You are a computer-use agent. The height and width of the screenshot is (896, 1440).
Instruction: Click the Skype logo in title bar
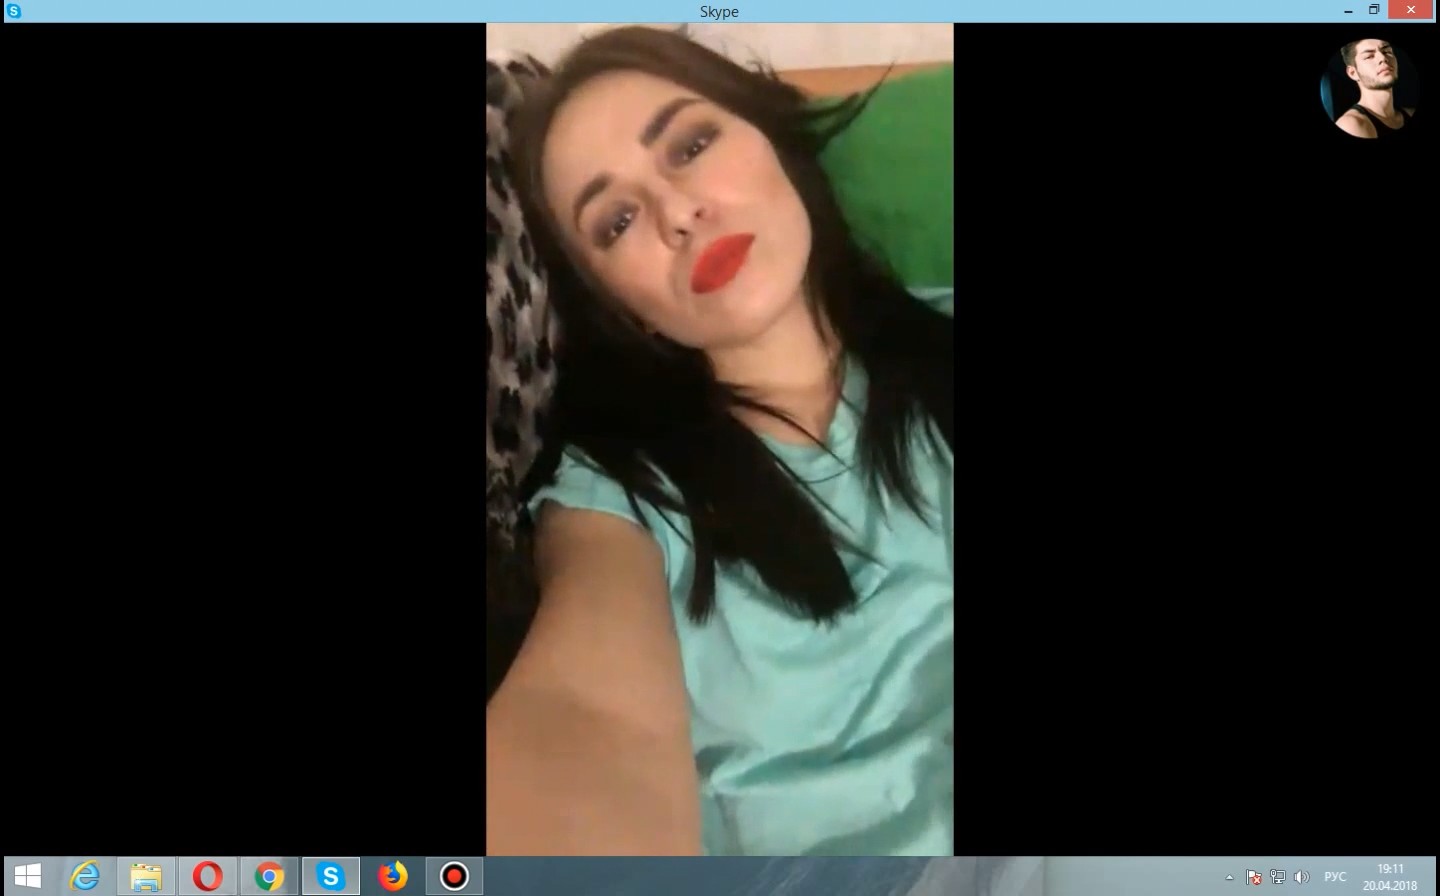[x=14, y=11]
